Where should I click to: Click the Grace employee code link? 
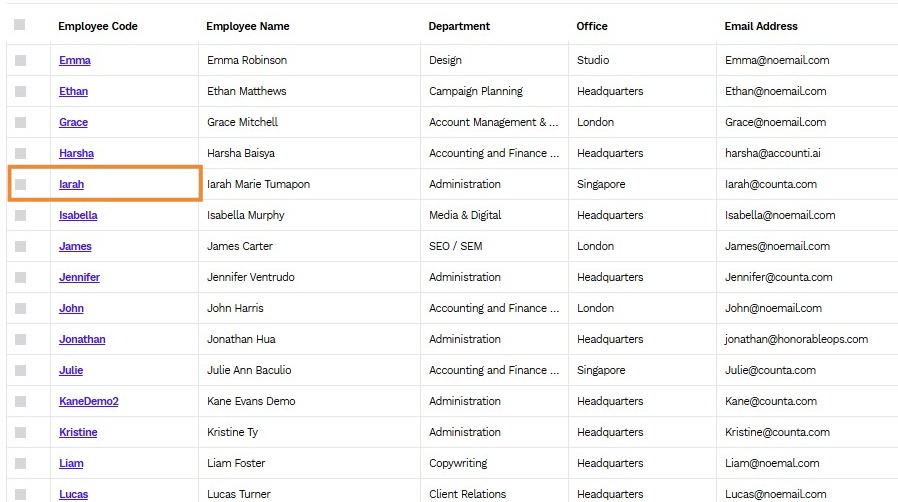click(73, 122)
